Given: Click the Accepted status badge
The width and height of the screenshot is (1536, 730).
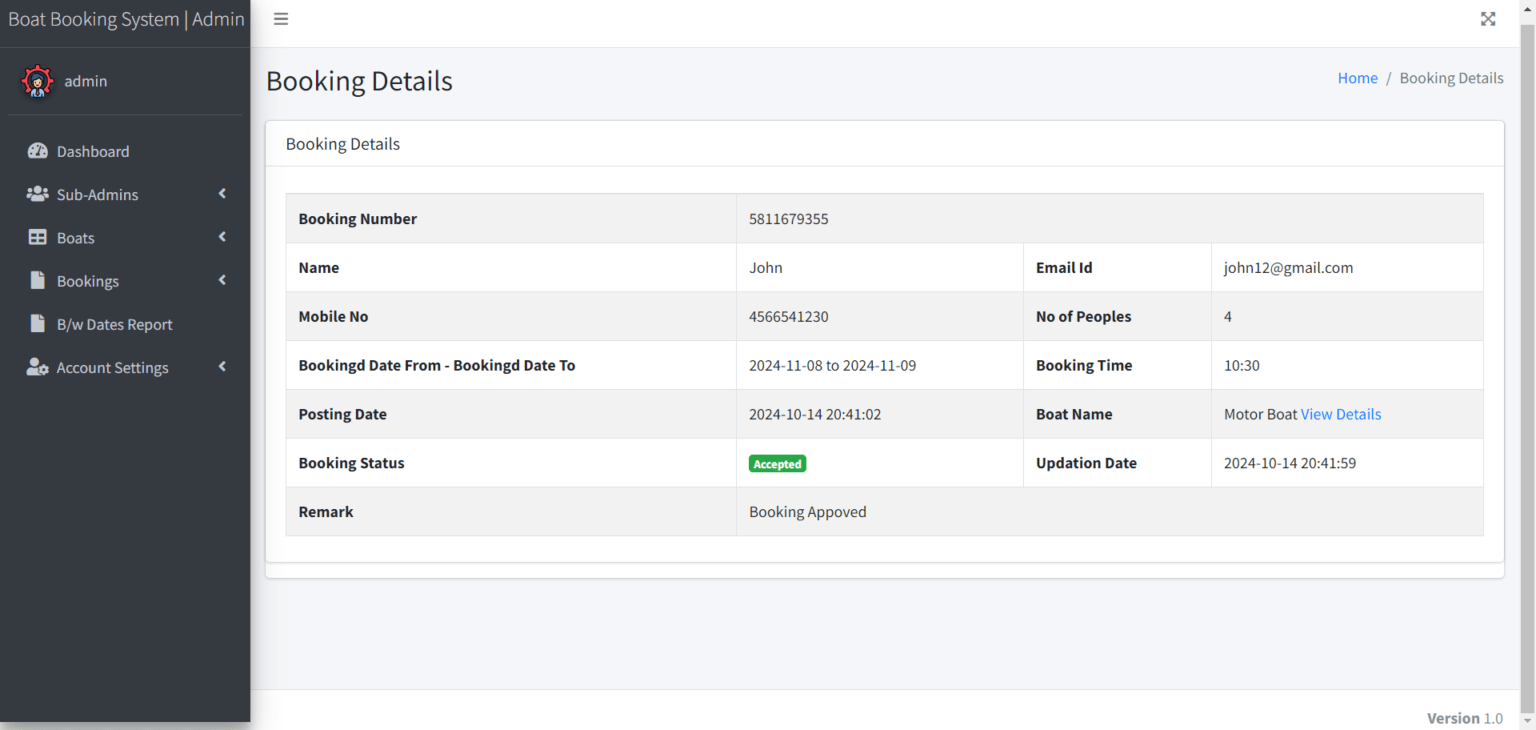Looking at the screenshot, I should point(777,463).
